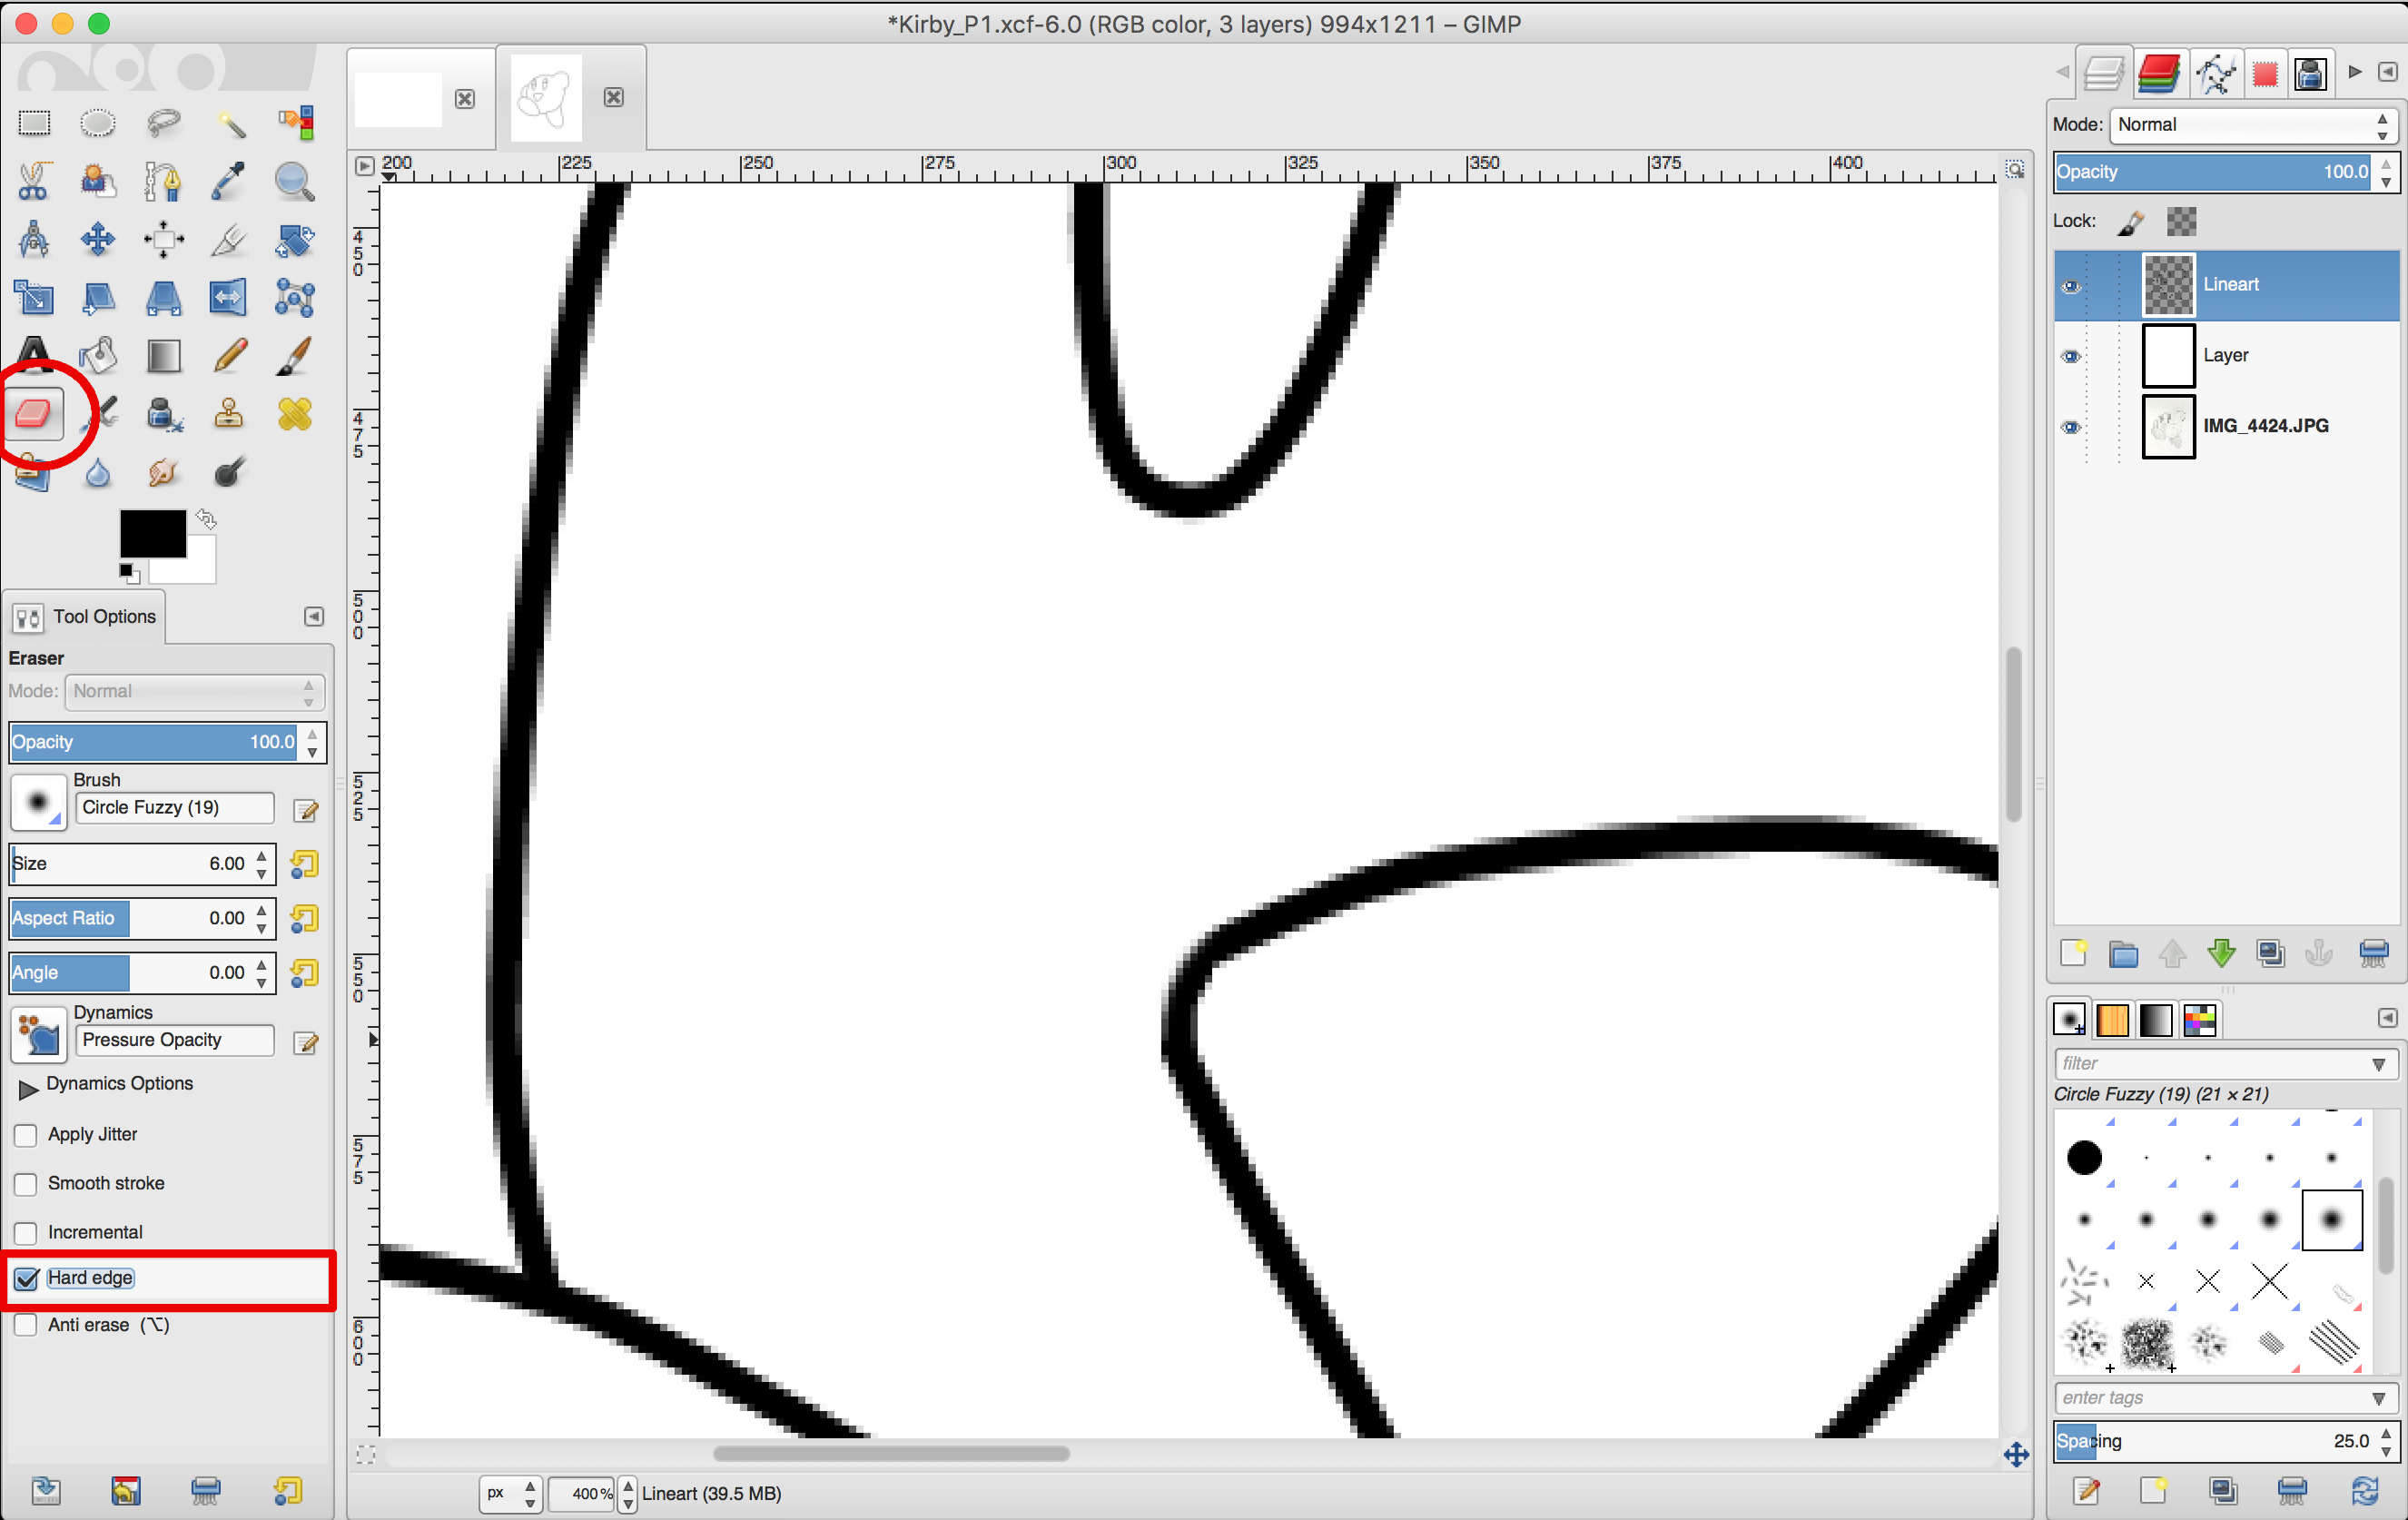Open the enter tags dropdown
This screenshot has height=1520, width=2408.
click(x=2378, y=1398)
